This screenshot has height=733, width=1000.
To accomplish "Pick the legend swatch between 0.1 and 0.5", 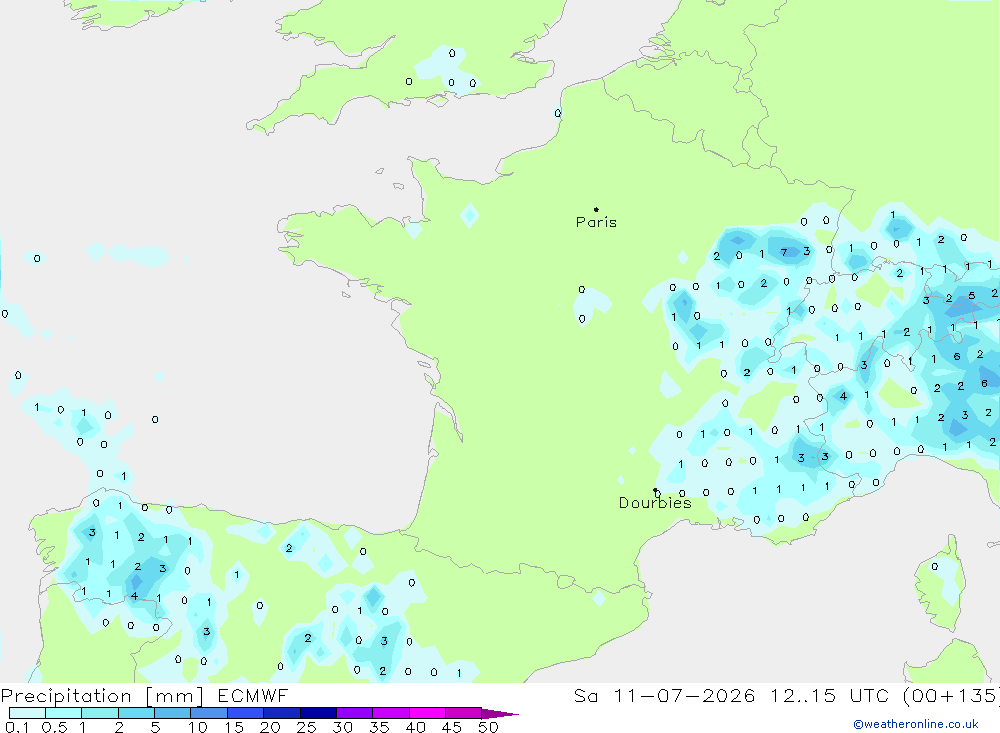I will [27, 713].
